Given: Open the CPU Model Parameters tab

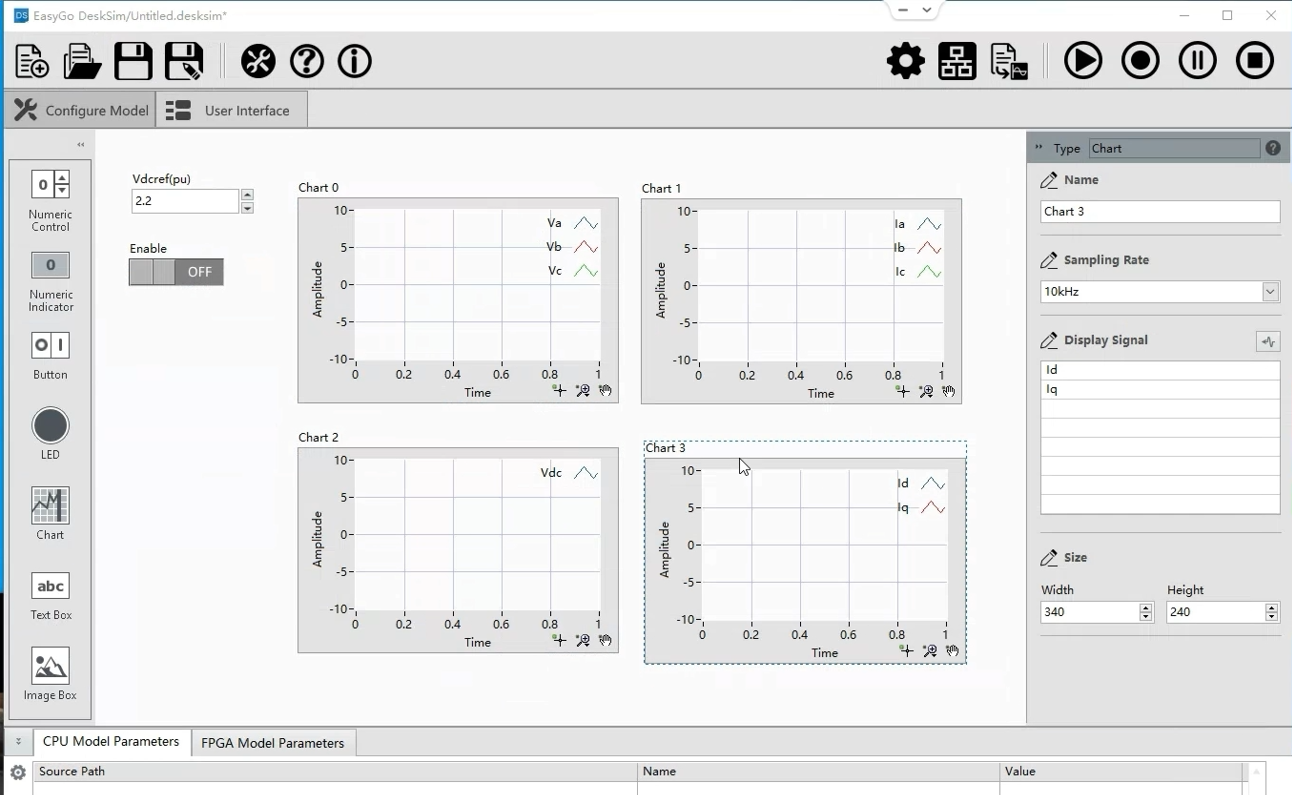Looking at the screenshot, I should (111, 742).
